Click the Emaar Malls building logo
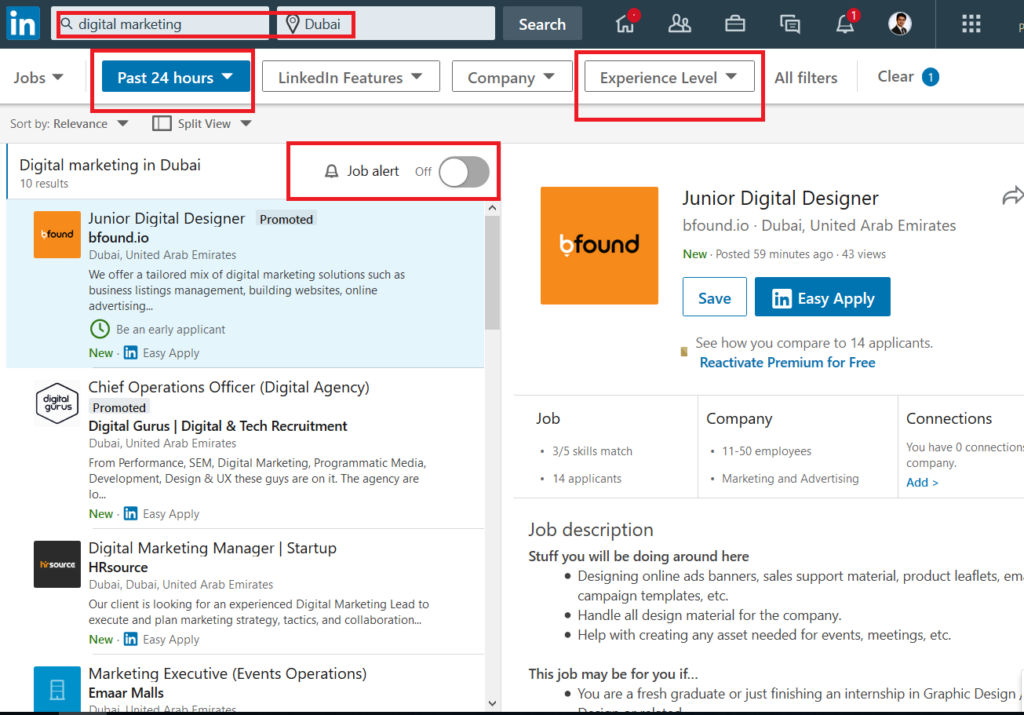The image size is (1024, 715). (x=57, y=689)
